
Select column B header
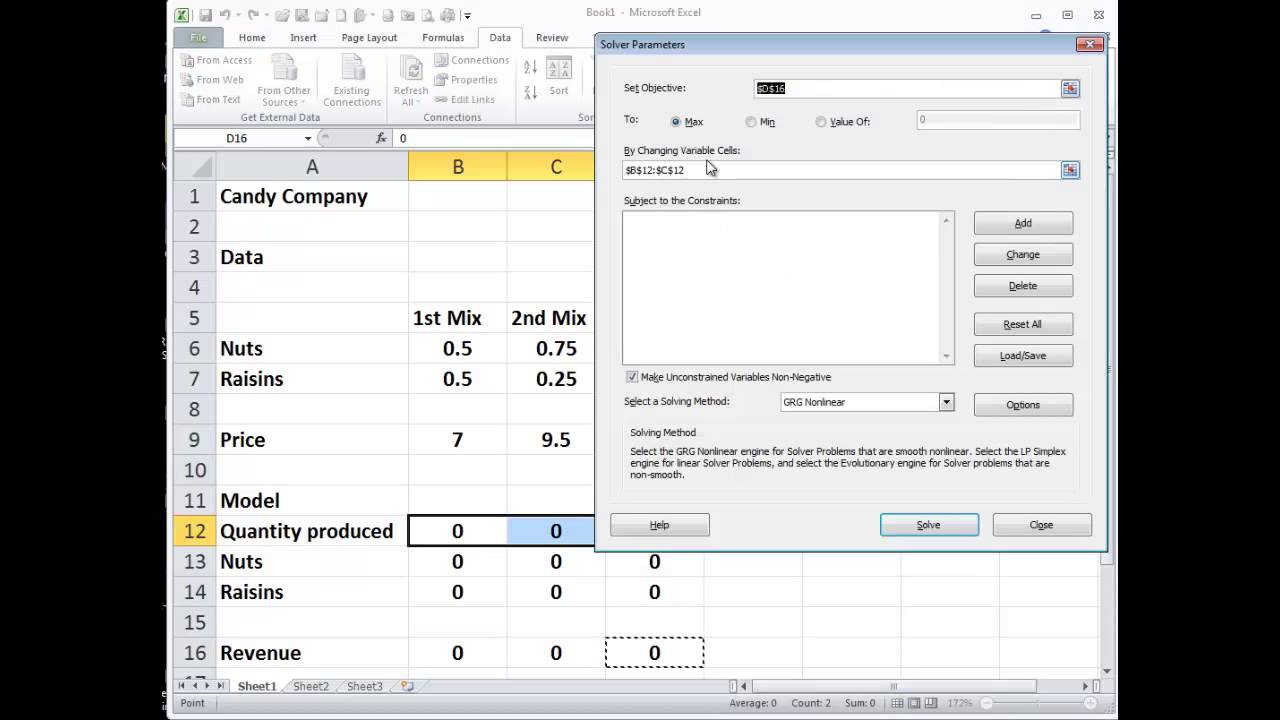tap(457, 167)
